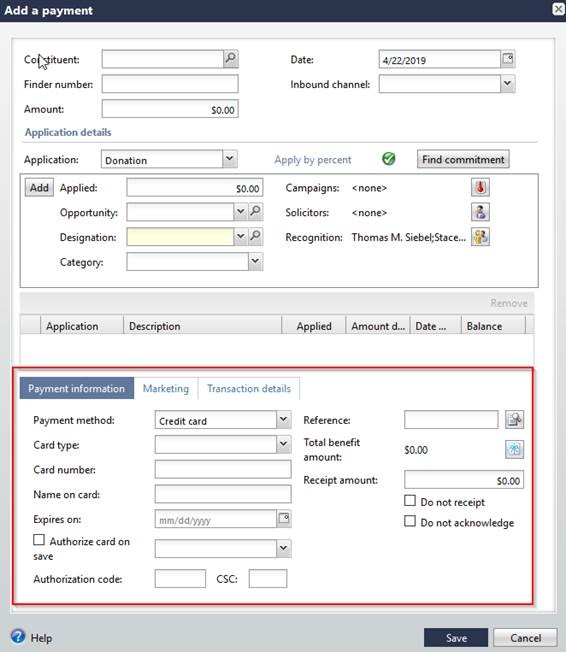
Task: Search opportunities with the magnifier icon
Action: point(255,212)
